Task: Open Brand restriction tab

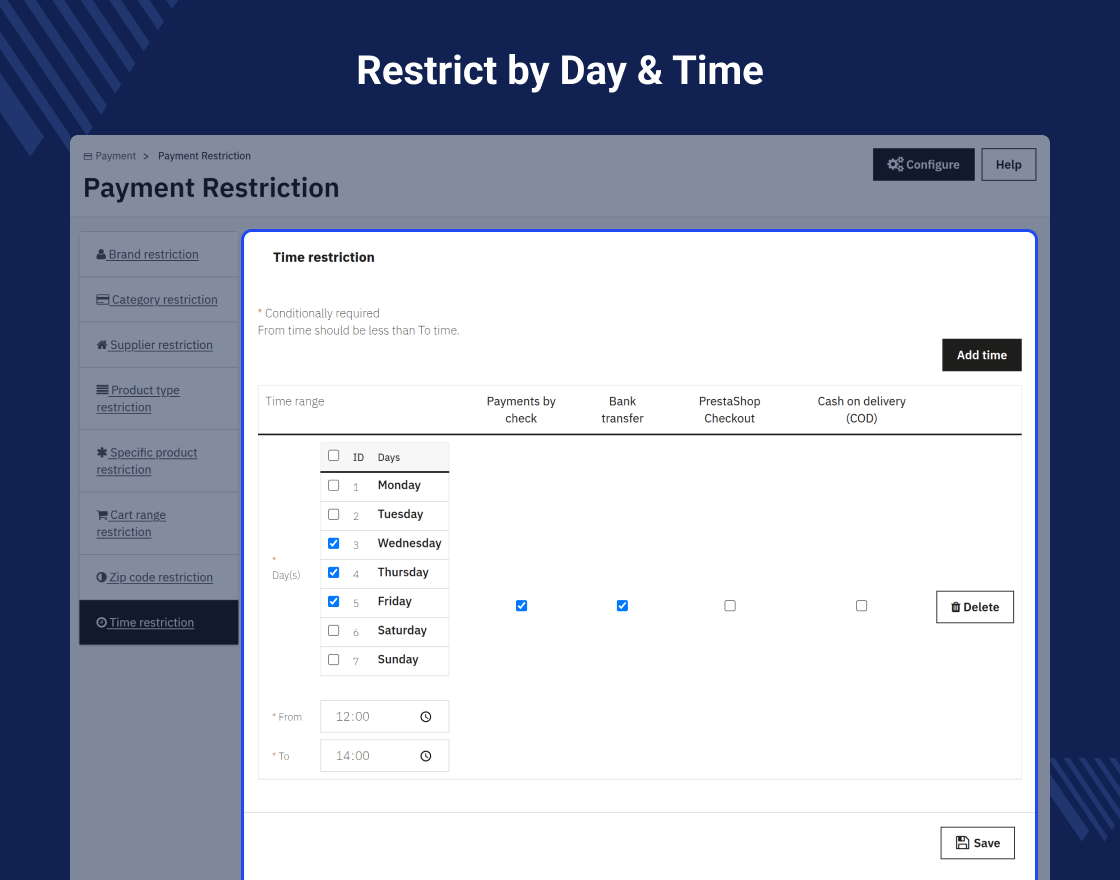Action: 159,254
